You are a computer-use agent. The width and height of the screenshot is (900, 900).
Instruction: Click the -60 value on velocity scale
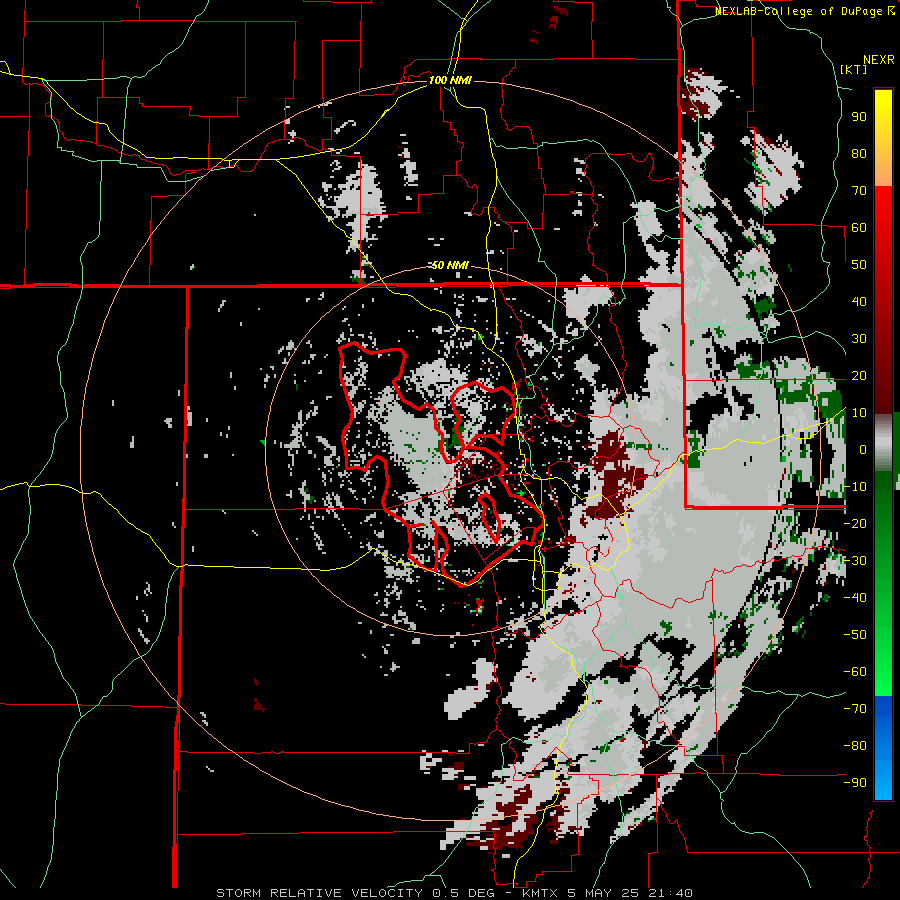point(855,672)
